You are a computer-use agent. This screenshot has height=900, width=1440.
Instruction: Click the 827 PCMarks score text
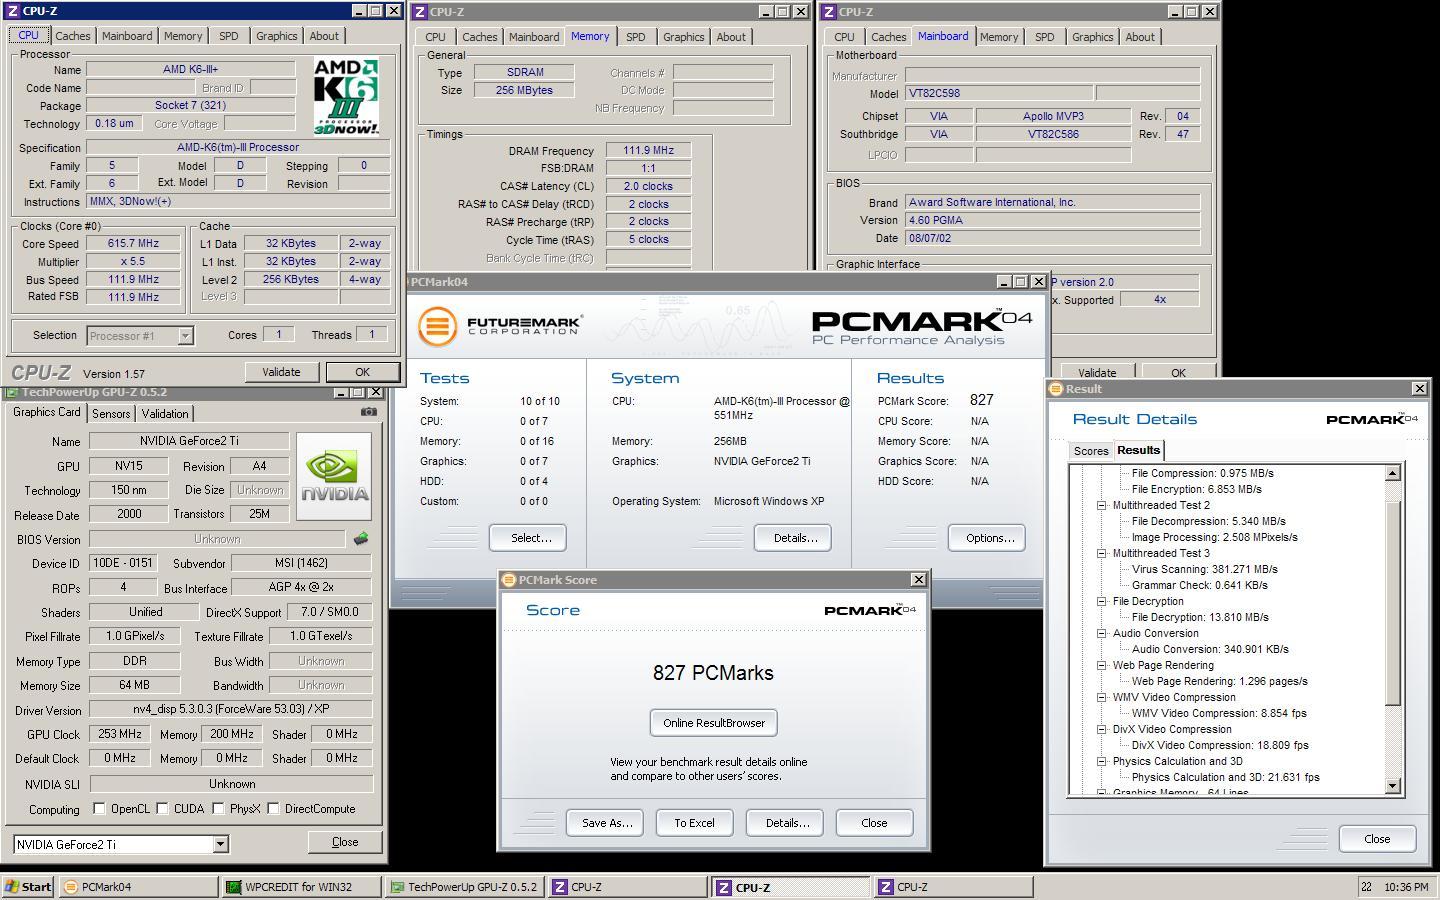713,673
